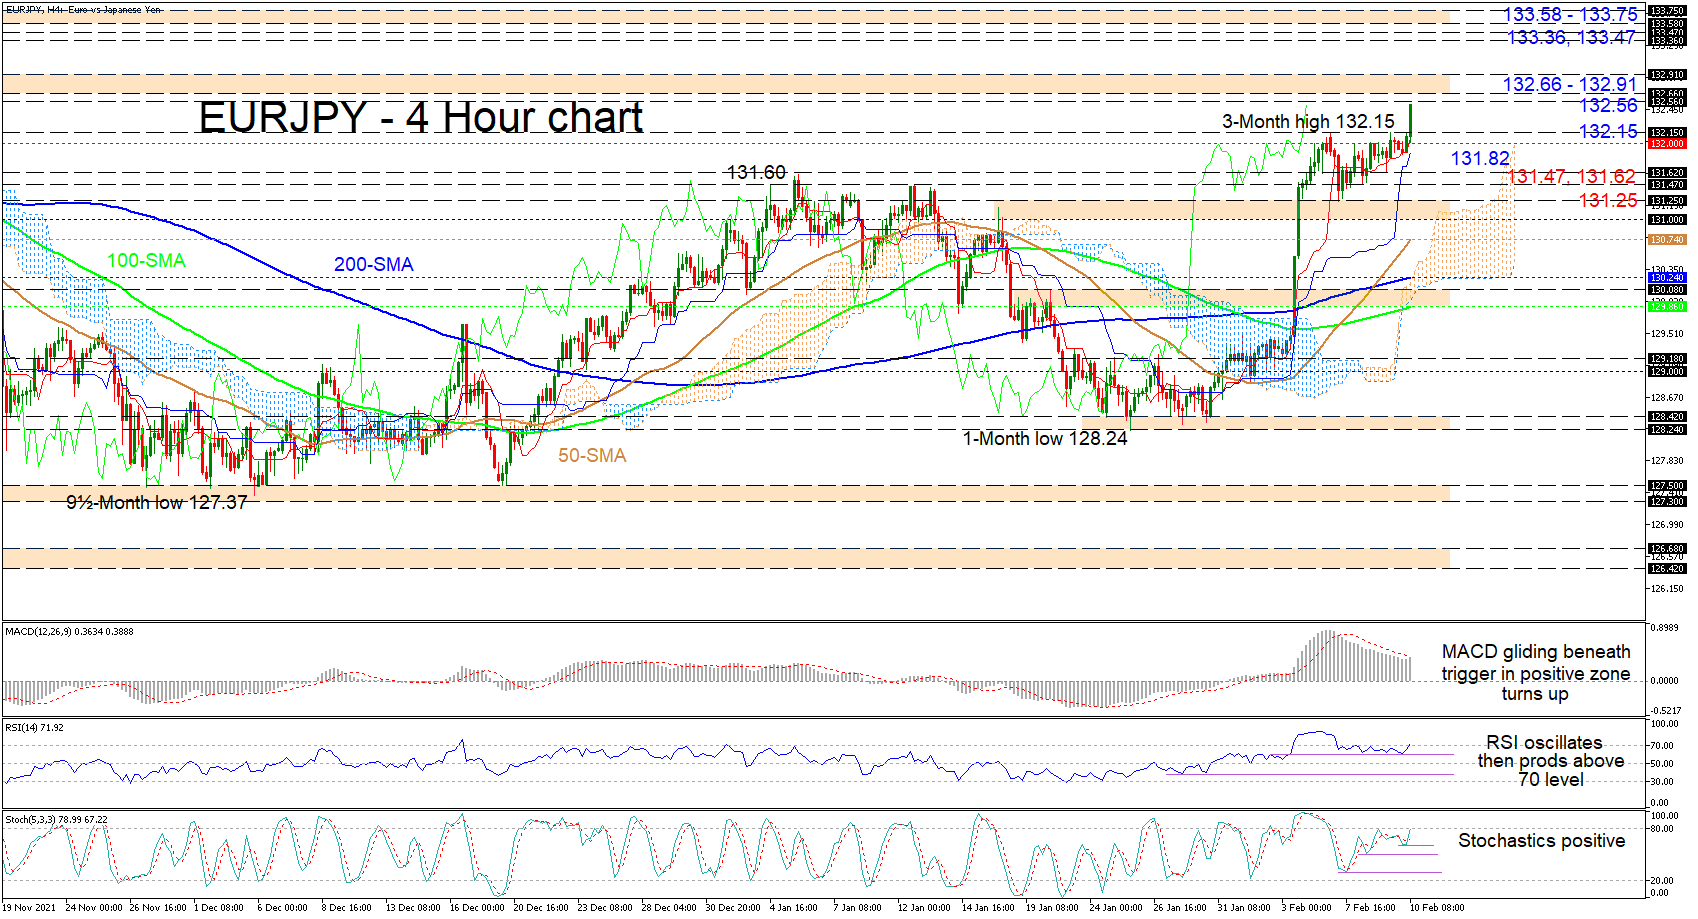Click the "132.66 - 132.91" resistance range
1698x919 pixels.
click(x=1570, y=84)
